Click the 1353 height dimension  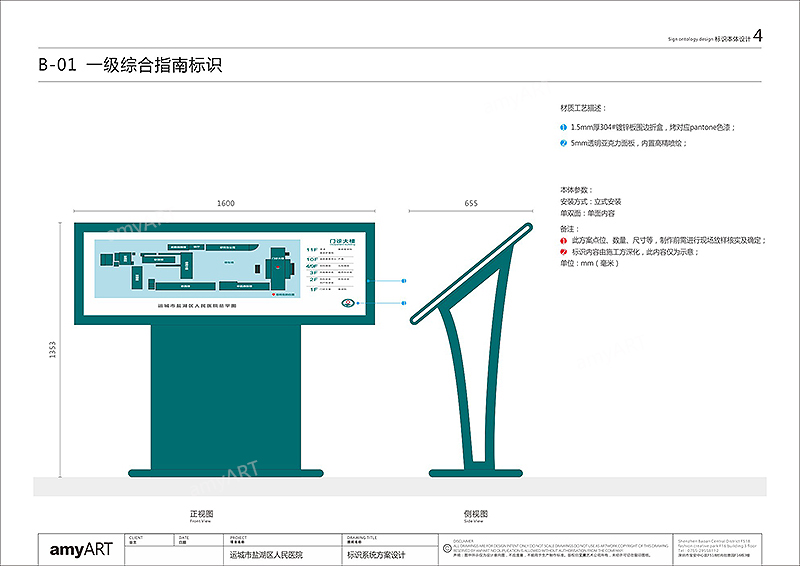click(x=52, y=350)
